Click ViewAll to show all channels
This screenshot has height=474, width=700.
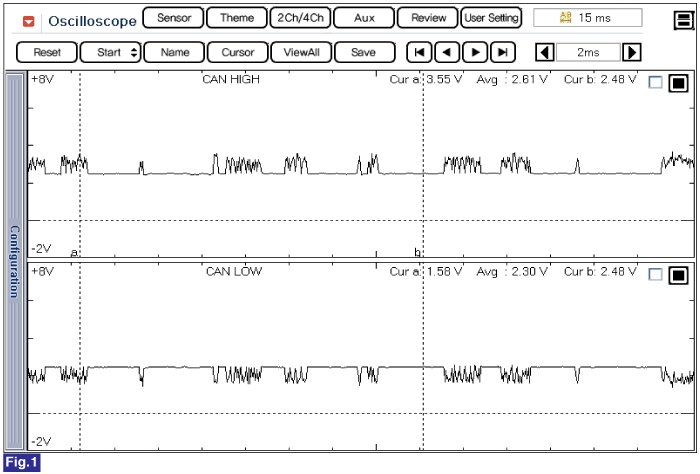[x=301, y=52]
